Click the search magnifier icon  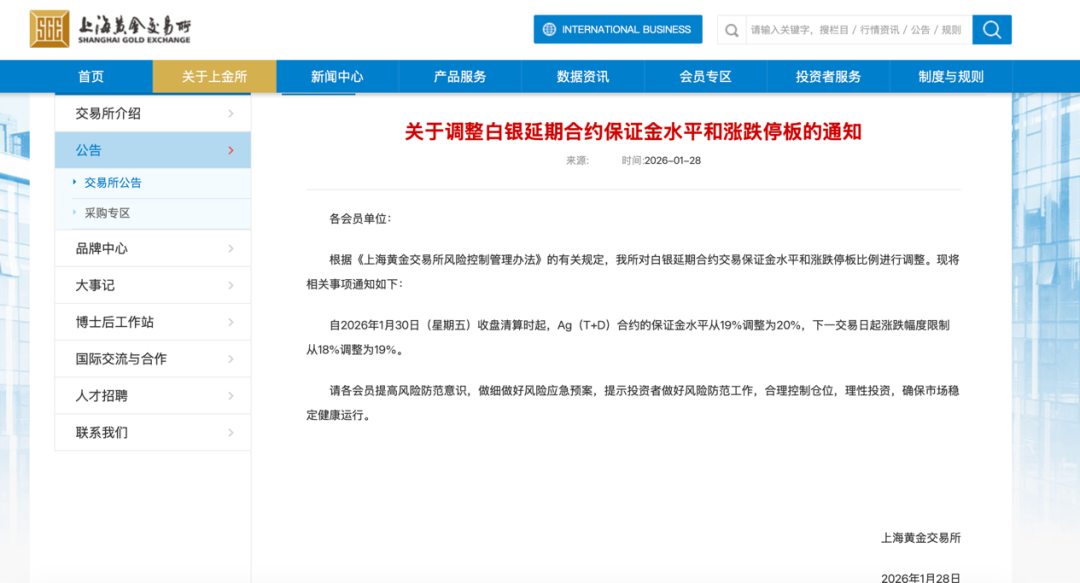(x=991, y=29)
